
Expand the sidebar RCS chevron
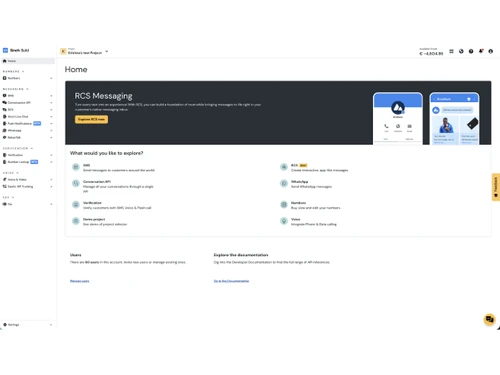click(x=51, y=110)
